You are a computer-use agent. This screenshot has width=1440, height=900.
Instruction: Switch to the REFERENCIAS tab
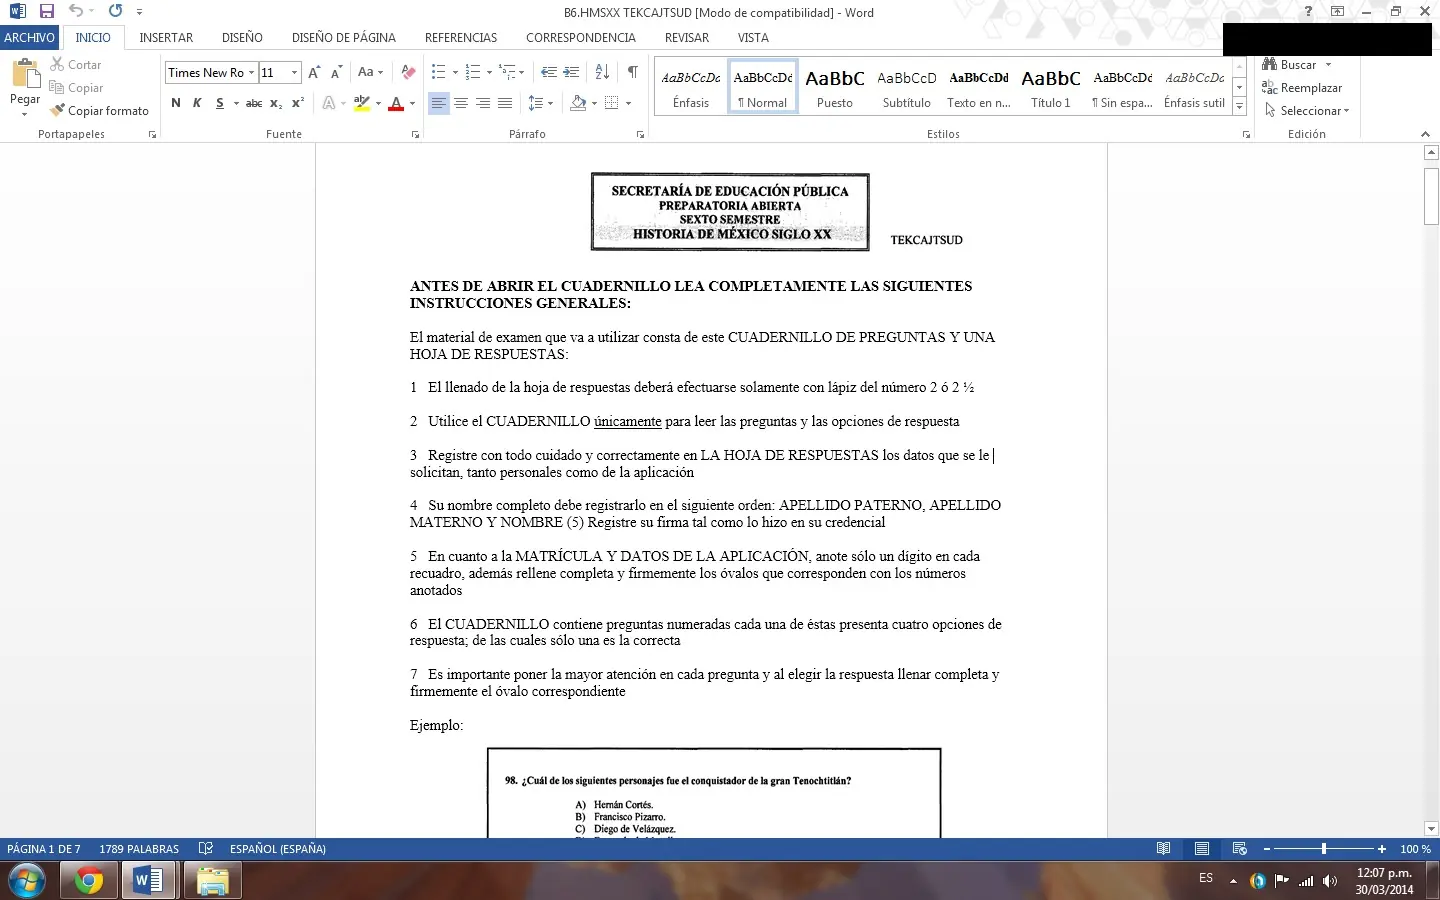pyautogui.click(x=461, y=38)
